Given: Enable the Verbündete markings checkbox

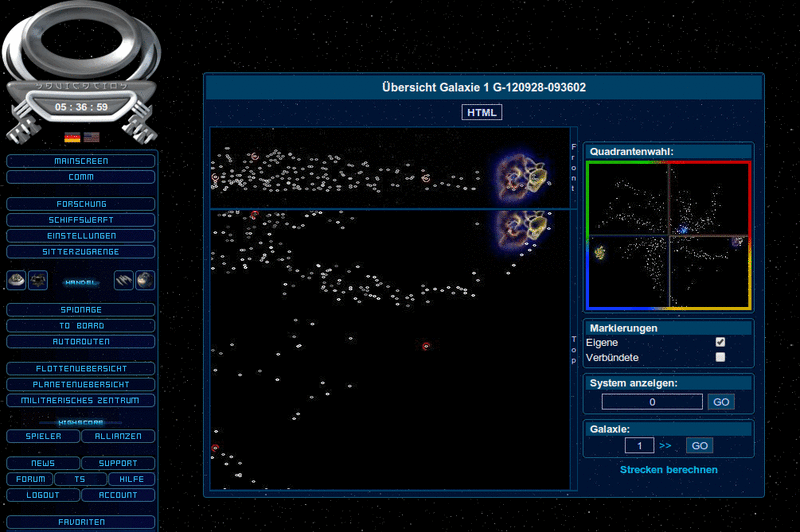Looking at the screenshot, I should pos(720,357).
